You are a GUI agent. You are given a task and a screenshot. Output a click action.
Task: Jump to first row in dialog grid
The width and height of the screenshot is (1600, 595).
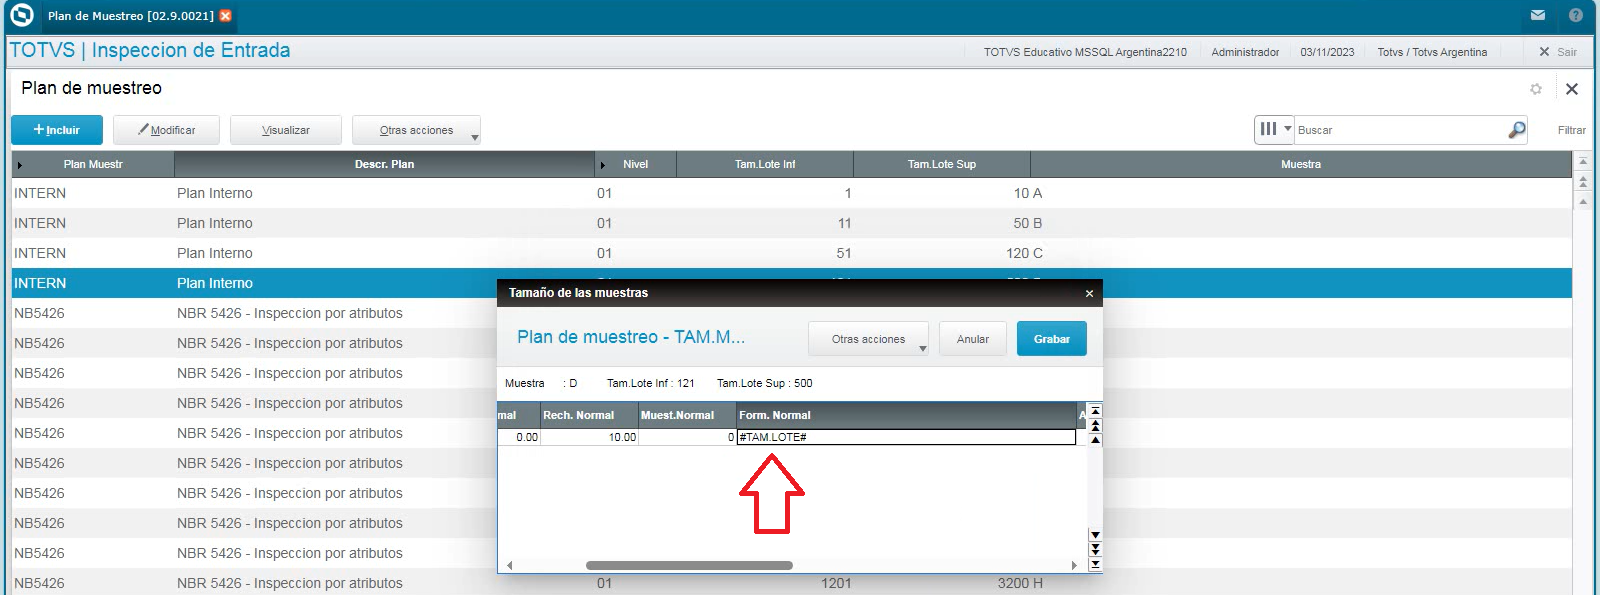click(x=1095, y=411)
